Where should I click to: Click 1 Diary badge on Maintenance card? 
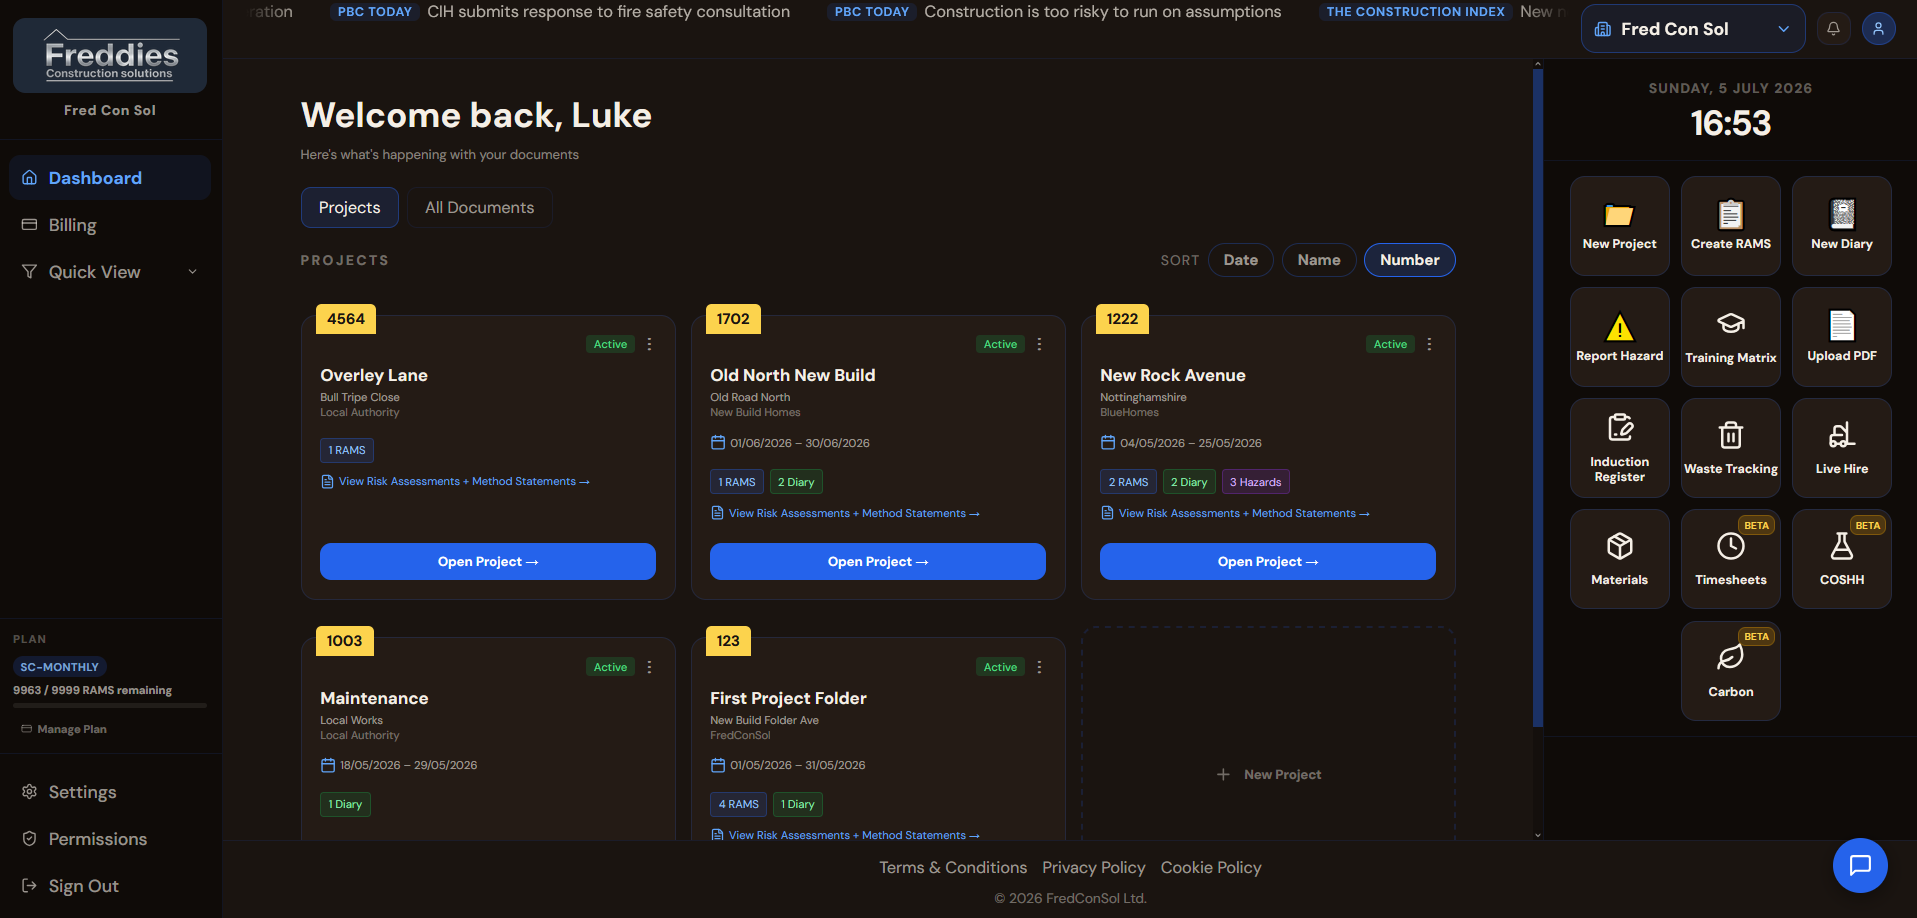(x=345, y=805)
